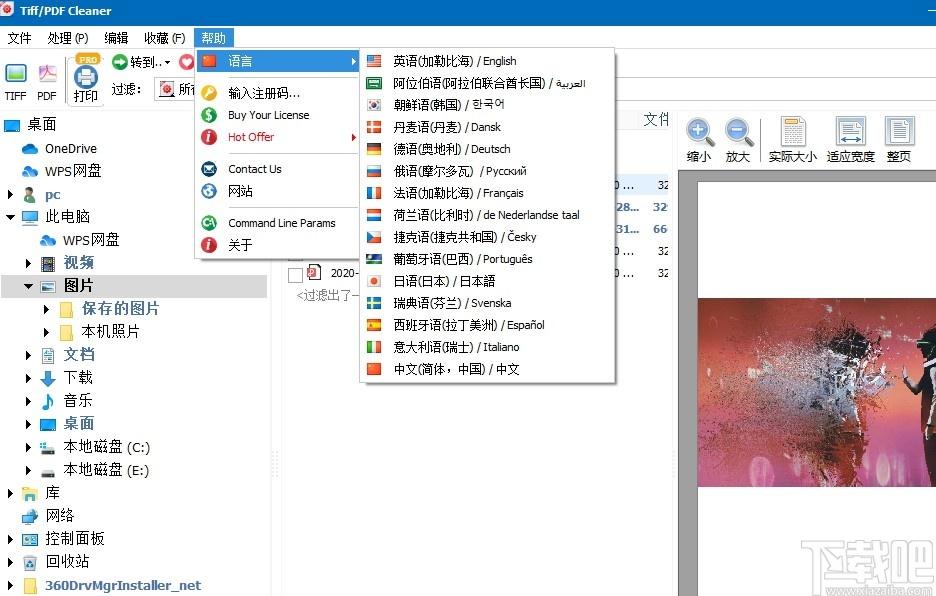The width and height of the screenshot is (936, 596).
Task: Choose Dansk language option
Action: coord(487,127)
